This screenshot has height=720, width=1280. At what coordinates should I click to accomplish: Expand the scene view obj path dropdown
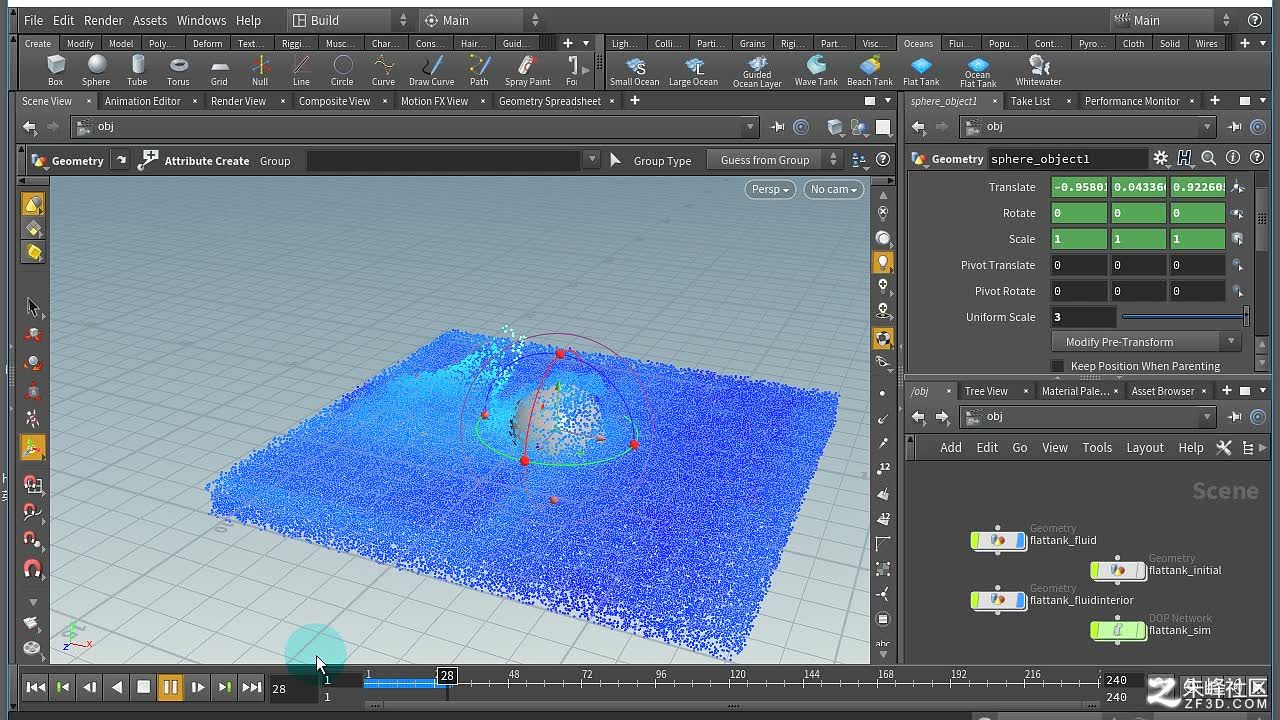click(x=750, y=127)
